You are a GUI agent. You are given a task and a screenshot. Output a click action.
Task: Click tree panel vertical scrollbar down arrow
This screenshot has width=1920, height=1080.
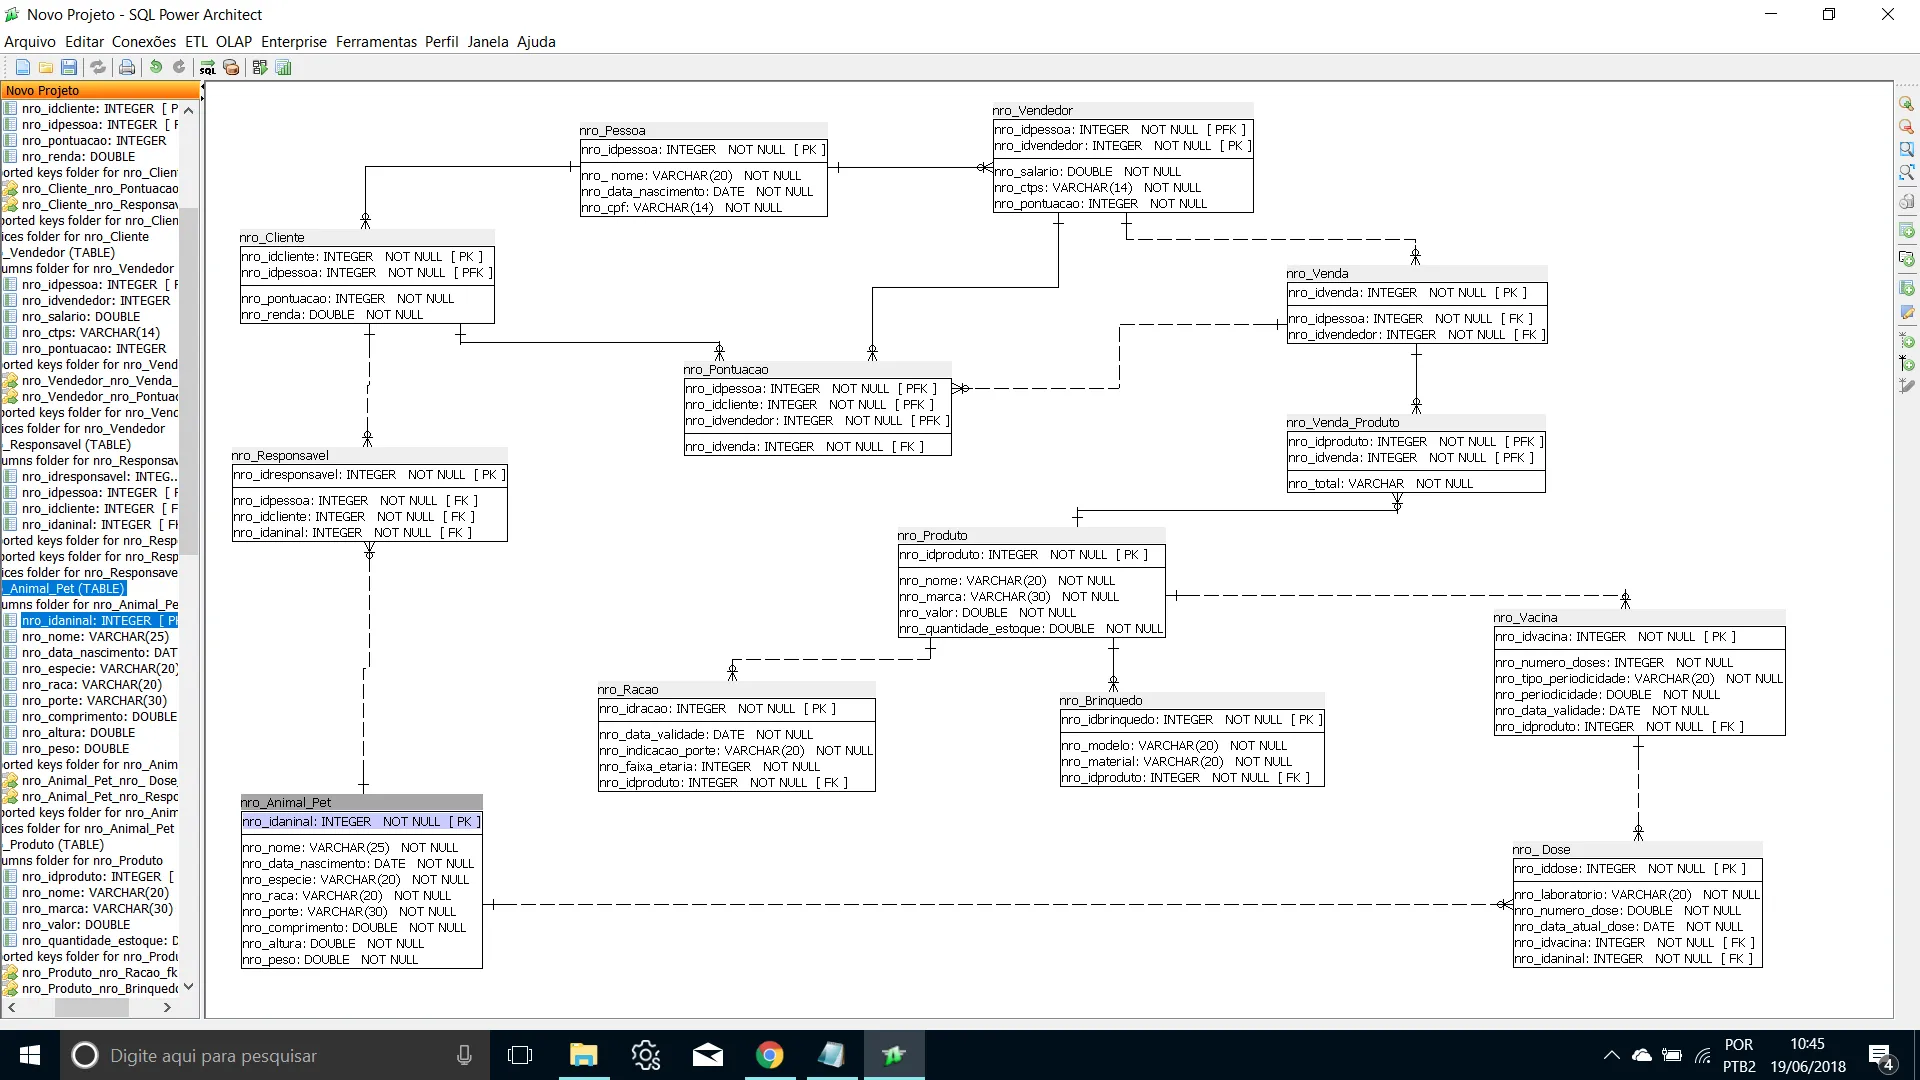tap(188, 987)
